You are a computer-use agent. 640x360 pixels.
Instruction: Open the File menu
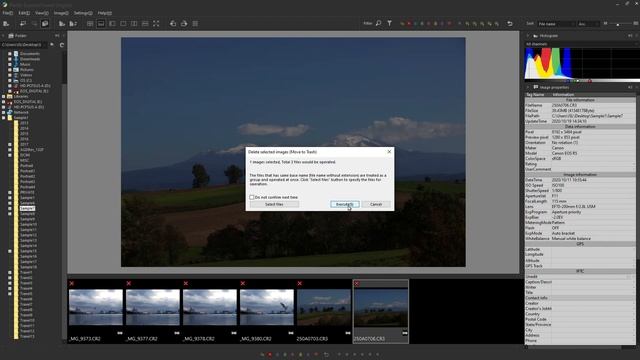[7, 13]
